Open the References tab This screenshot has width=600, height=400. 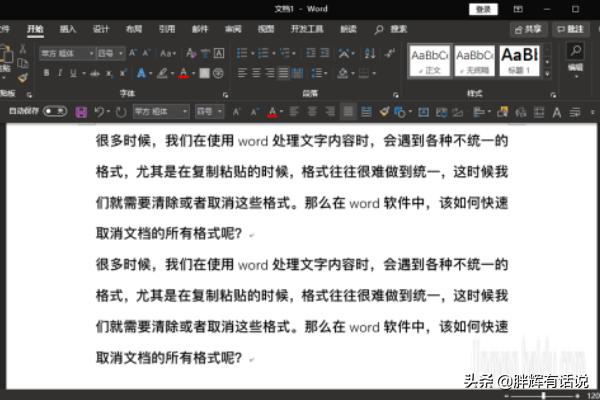click(167, 29)
